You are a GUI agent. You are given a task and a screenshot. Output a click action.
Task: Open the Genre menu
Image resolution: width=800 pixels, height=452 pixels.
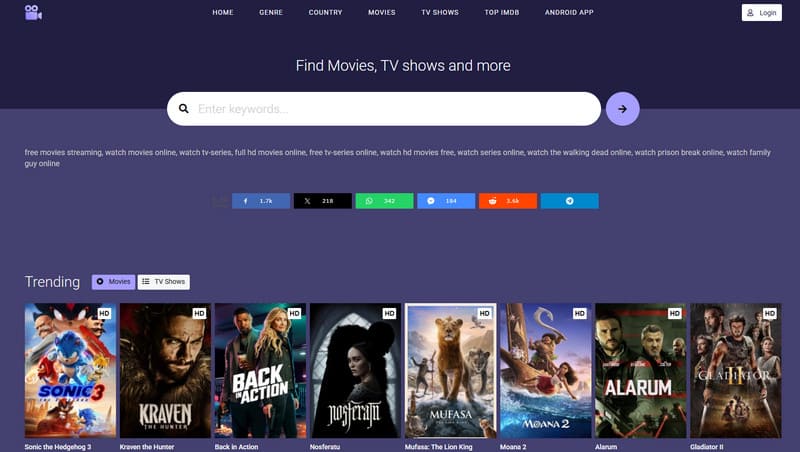point(270,13)
